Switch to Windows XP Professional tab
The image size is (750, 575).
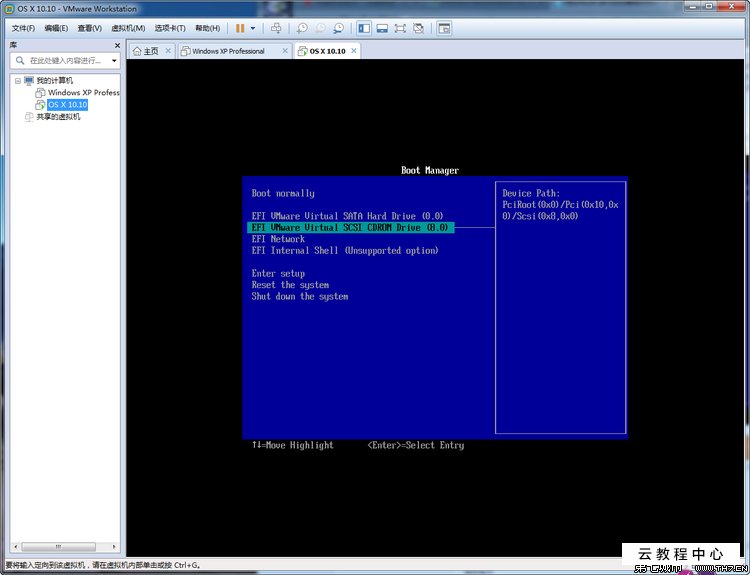click(228, 51)
